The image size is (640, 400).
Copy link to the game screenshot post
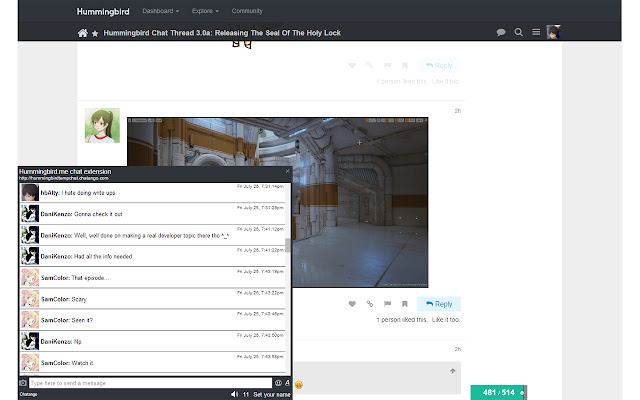370,304
